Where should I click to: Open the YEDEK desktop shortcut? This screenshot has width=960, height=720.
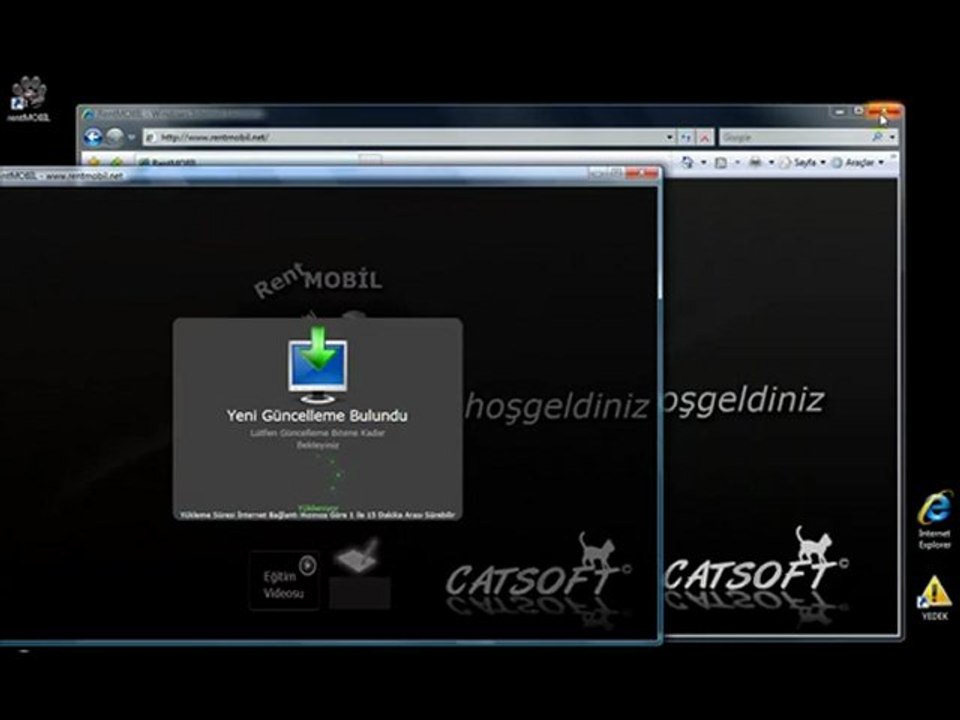click(934, 598)
